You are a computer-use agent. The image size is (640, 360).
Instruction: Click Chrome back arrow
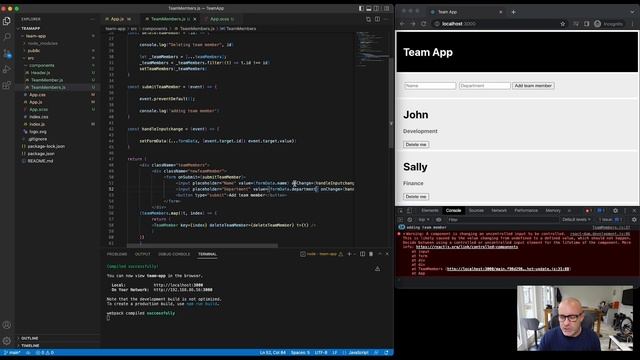click(402, 24)
